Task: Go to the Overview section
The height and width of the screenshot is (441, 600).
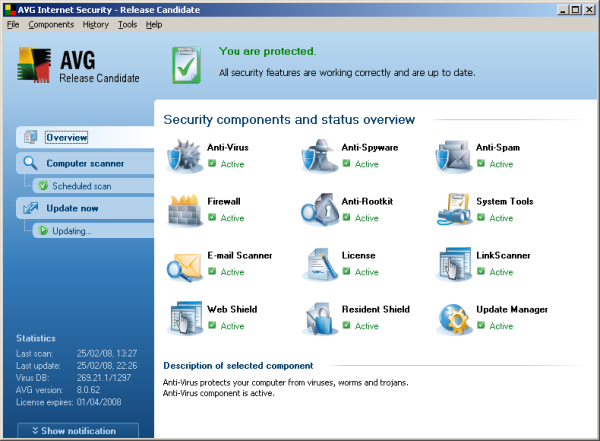Action: click(x=85, y=137)
